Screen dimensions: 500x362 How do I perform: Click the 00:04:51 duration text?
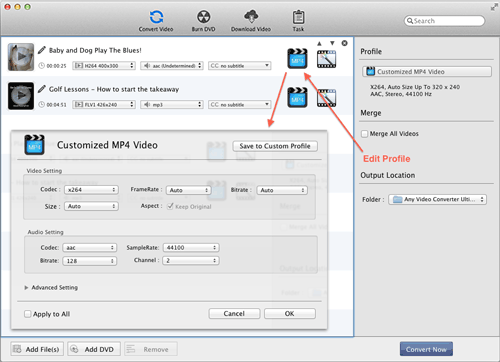[56, 105]
